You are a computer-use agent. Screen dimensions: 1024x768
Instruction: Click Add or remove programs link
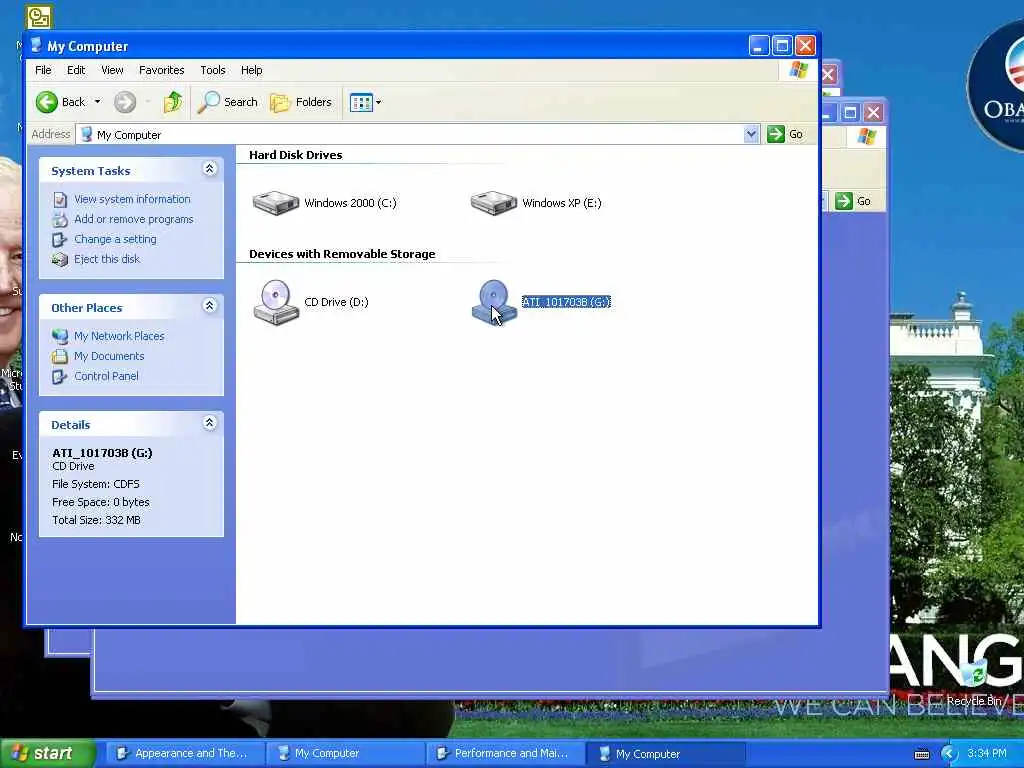click(133, 219)
